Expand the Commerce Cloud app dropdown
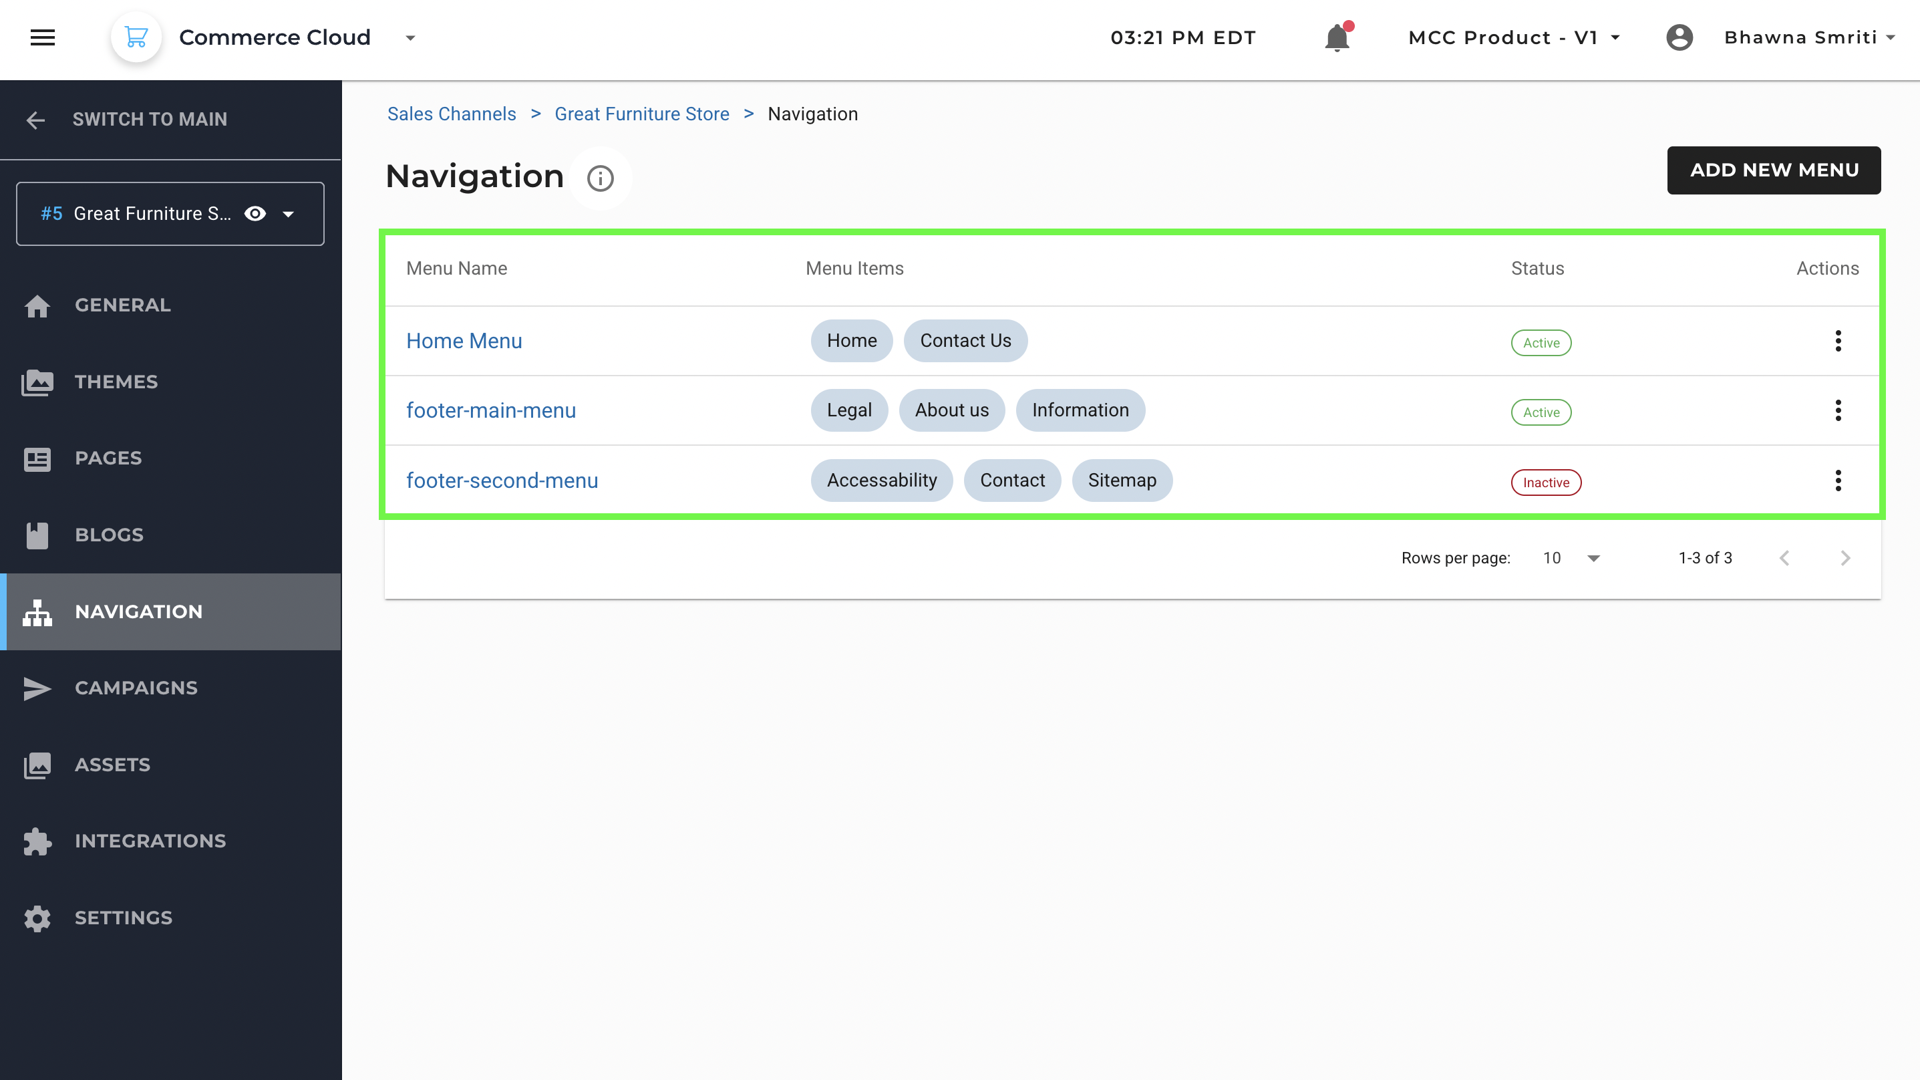 (x=410, y=38)
